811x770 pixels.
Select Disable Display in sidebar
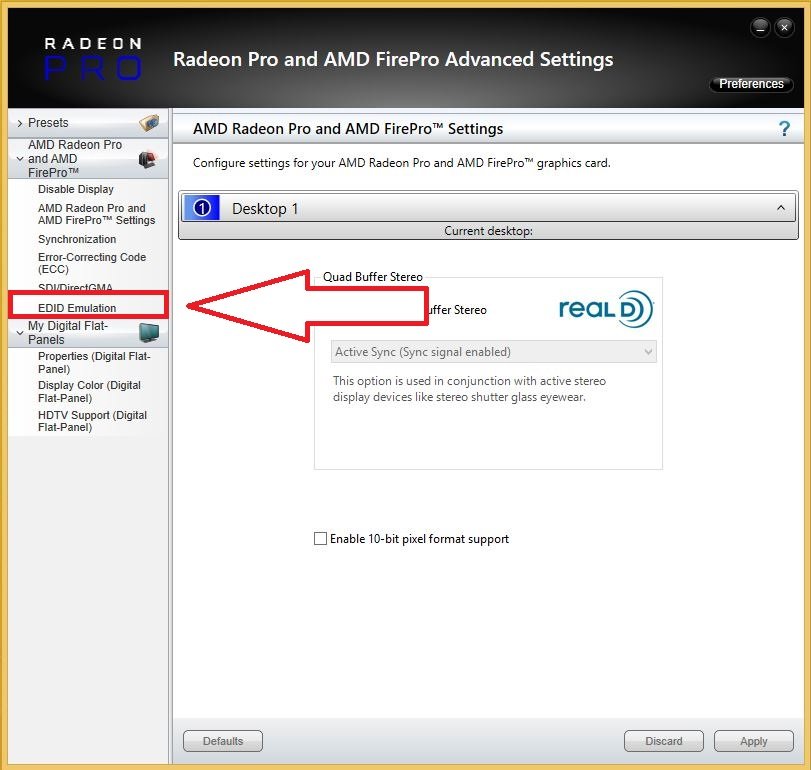click(x=76, y=189)
